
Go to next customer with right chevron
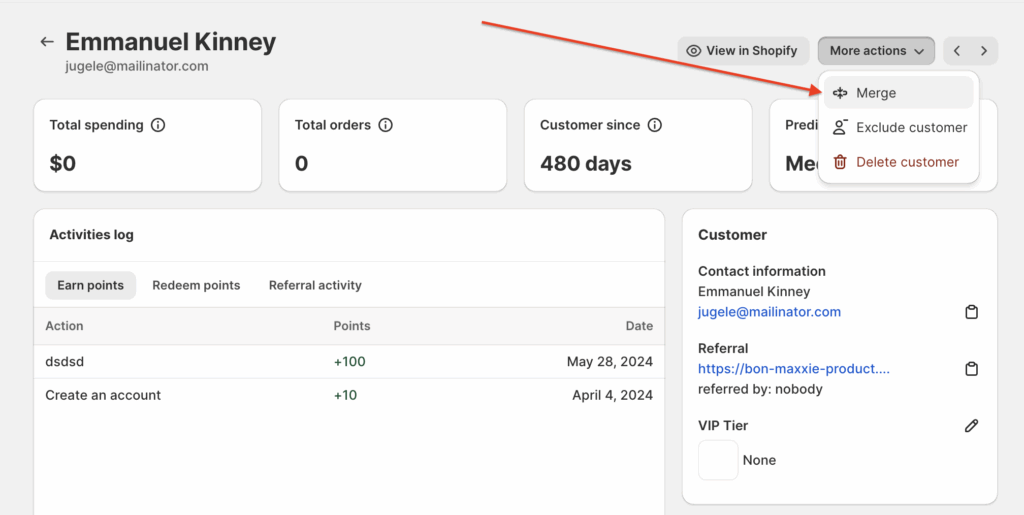[x=984, y=51]
